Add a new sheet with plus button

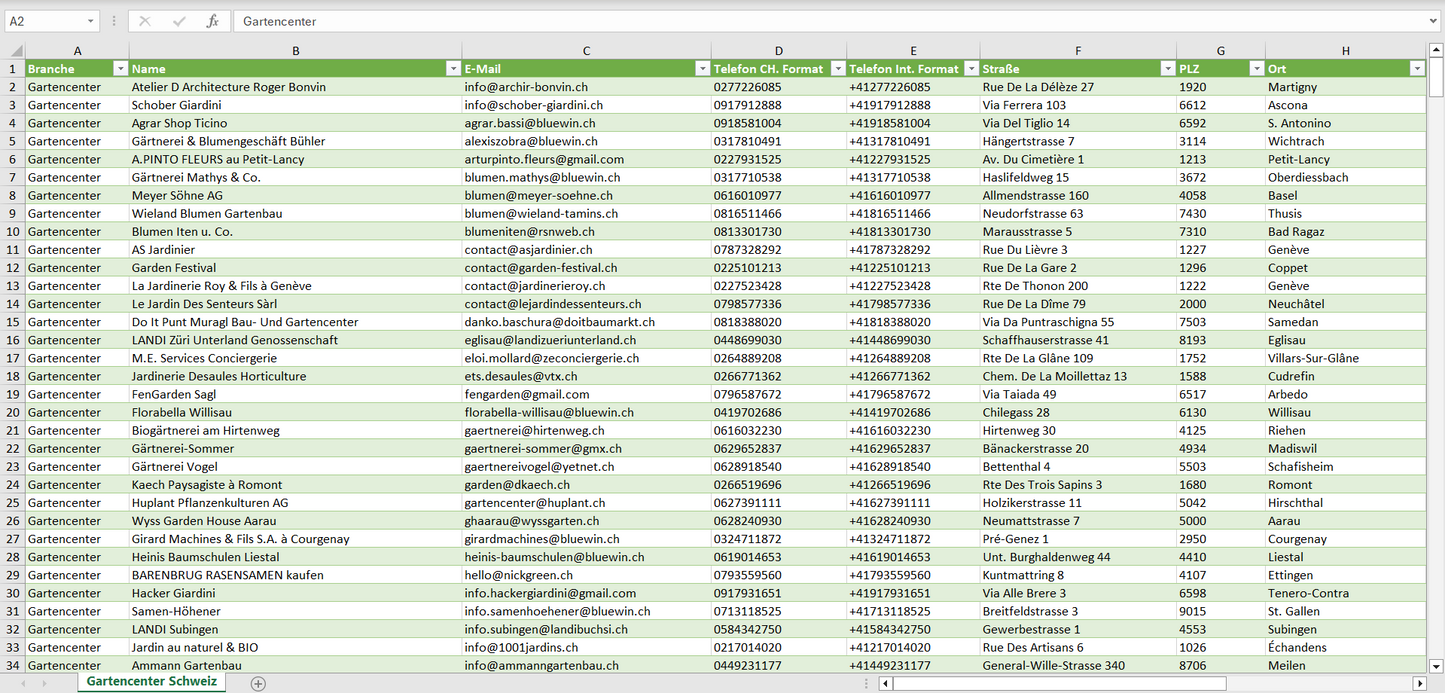(x=258, y=683)
